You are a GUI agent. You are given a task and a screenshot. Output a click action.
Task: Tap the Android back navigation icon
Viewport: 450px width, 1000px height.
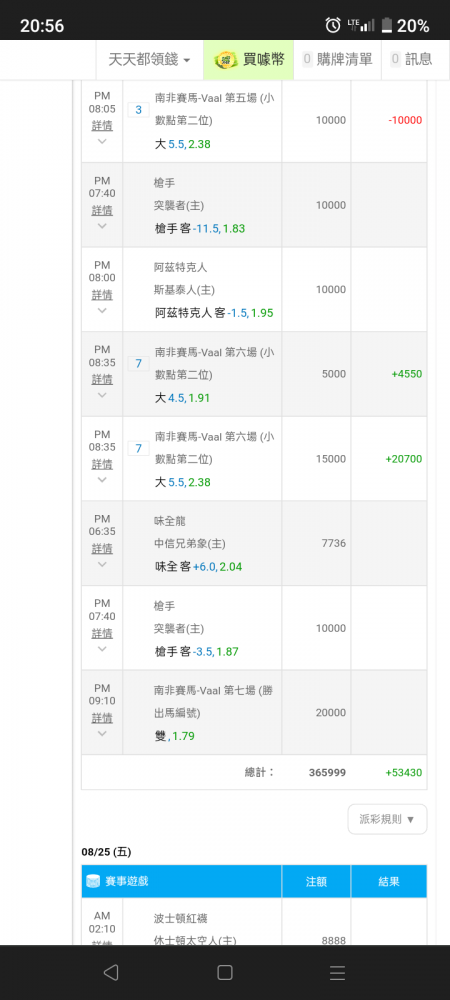coord(111,972)
